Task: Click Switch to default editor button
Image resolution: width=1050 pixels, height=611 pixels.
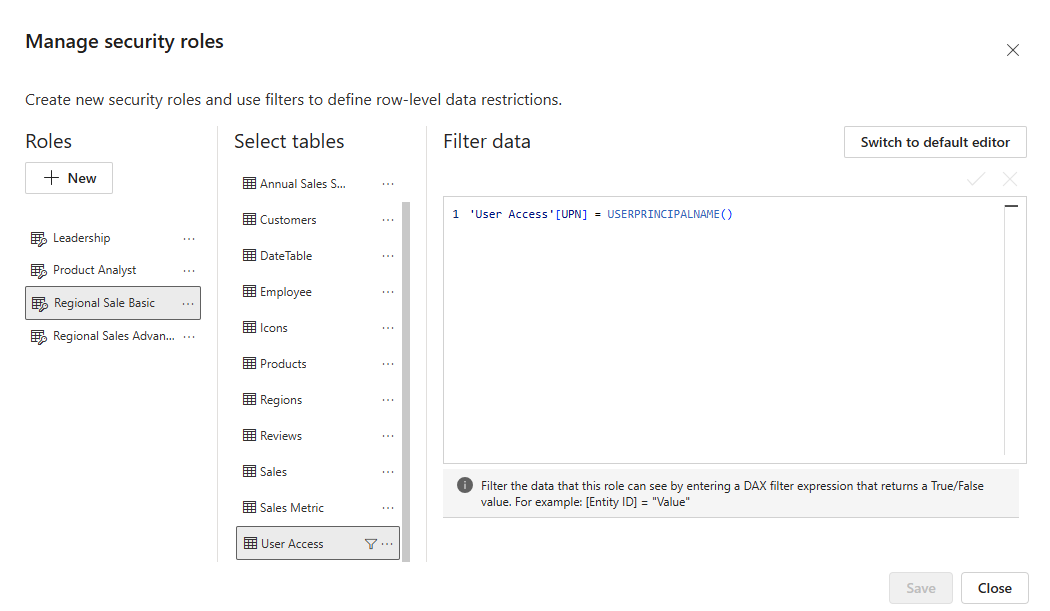Action: [x=935, y=142]
